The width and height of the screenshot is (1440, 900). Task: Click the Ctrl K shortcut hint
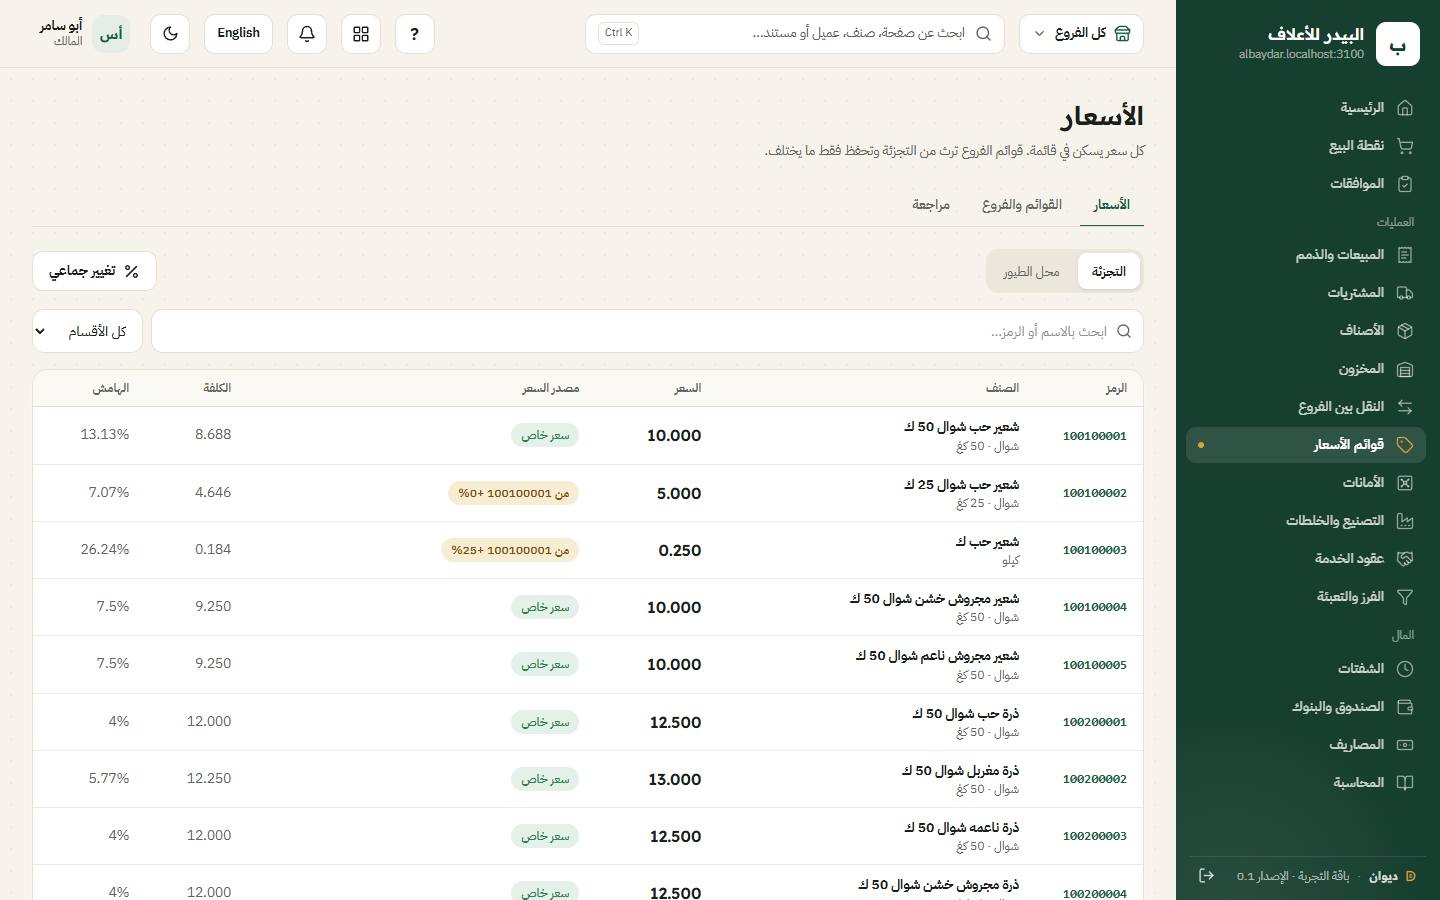point(618,33)
